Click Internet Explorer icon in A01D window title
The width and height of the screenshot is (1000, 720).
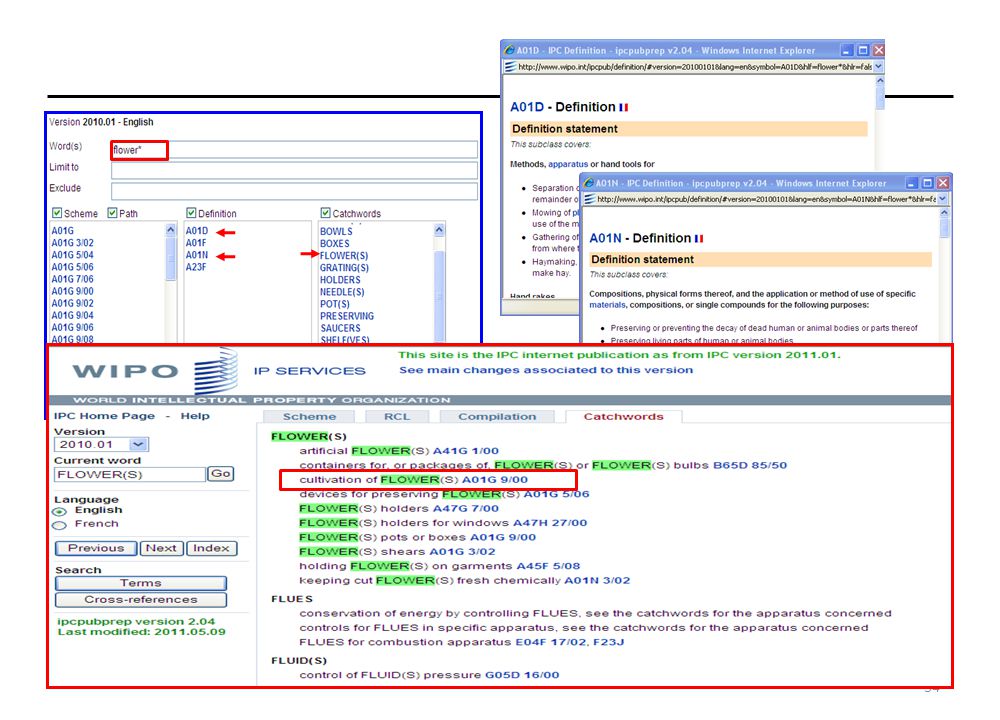pos(509,50)
